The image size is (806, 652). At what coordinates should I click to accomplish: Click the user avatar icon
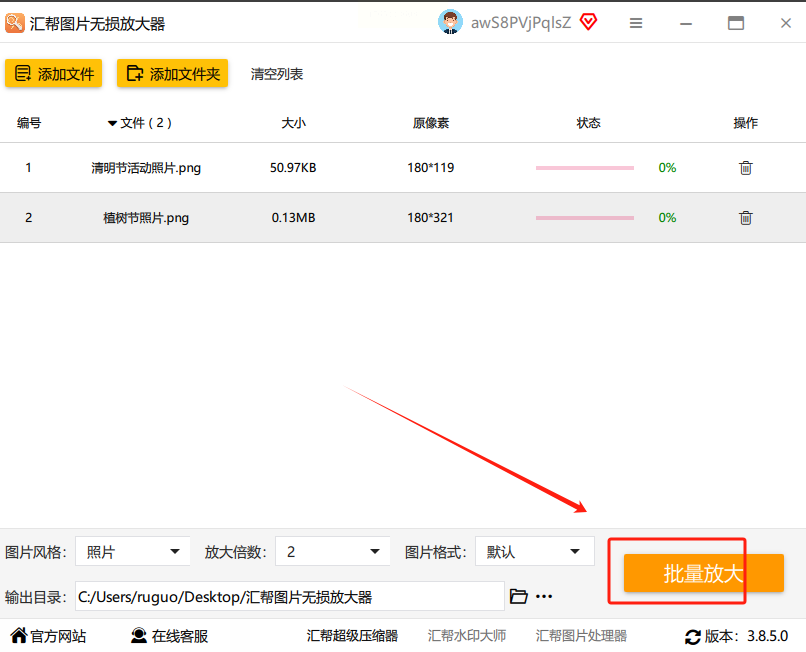[x=450, y=22]
